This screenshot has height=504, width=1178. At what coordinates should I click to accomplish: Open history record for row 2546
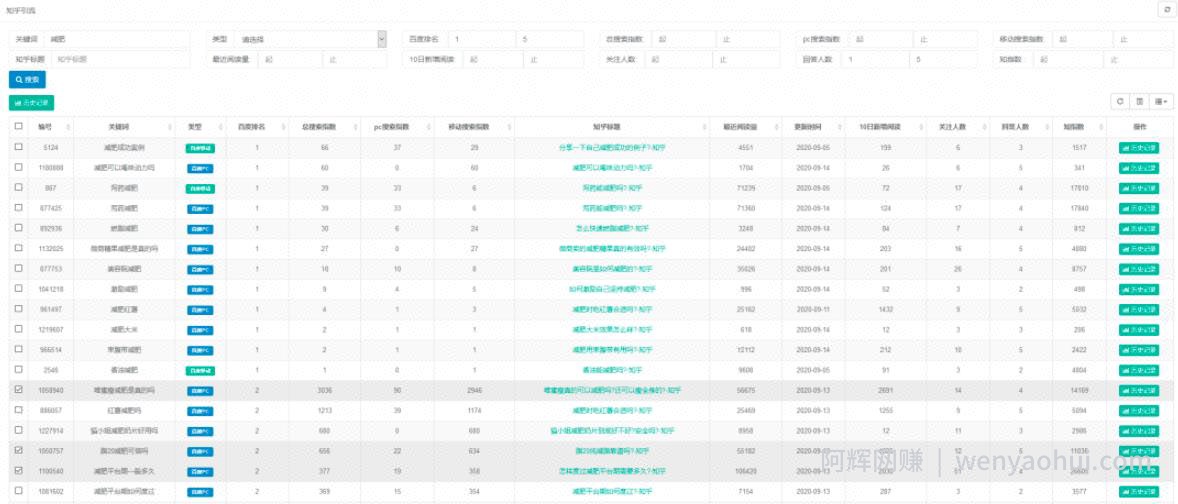(x=1139, y=370)
